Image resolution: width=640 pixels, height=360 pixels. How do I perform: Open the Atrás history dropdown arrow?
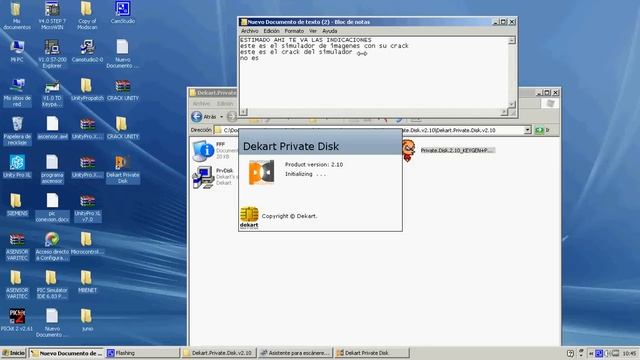[222, 117]
